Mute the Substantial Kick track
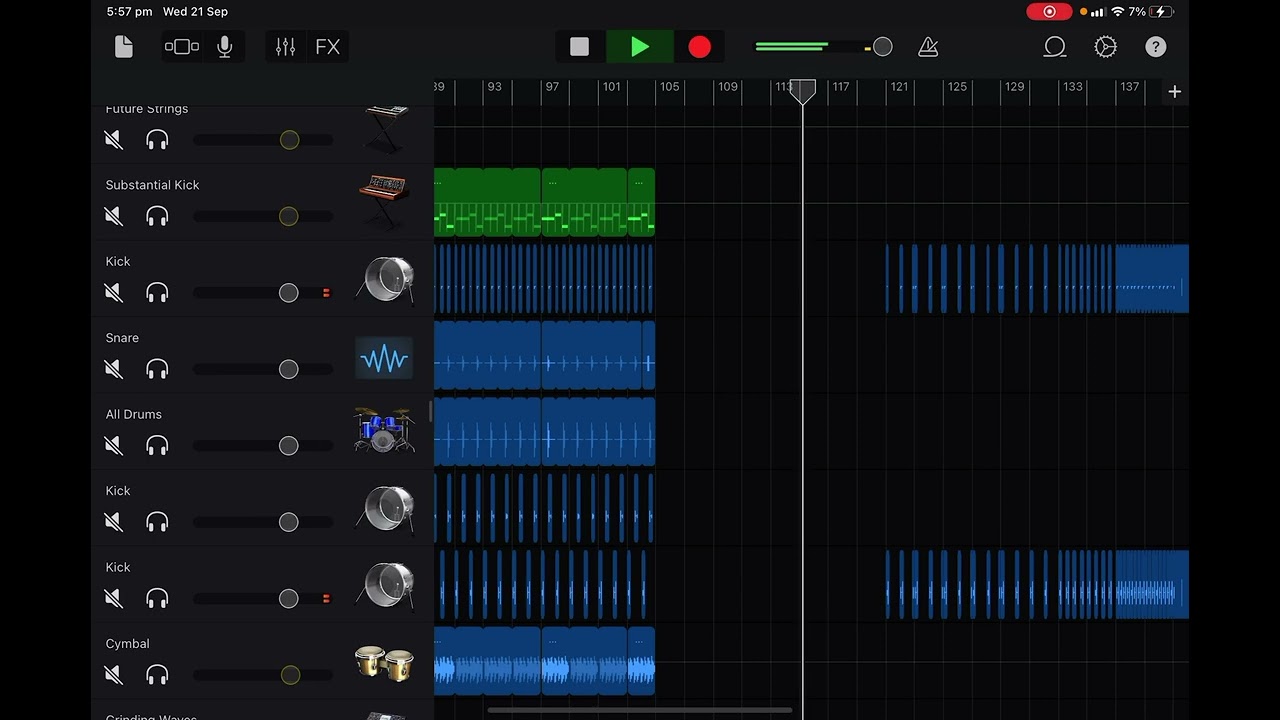This screenshot has height=720, width=1280. (114, 216)
